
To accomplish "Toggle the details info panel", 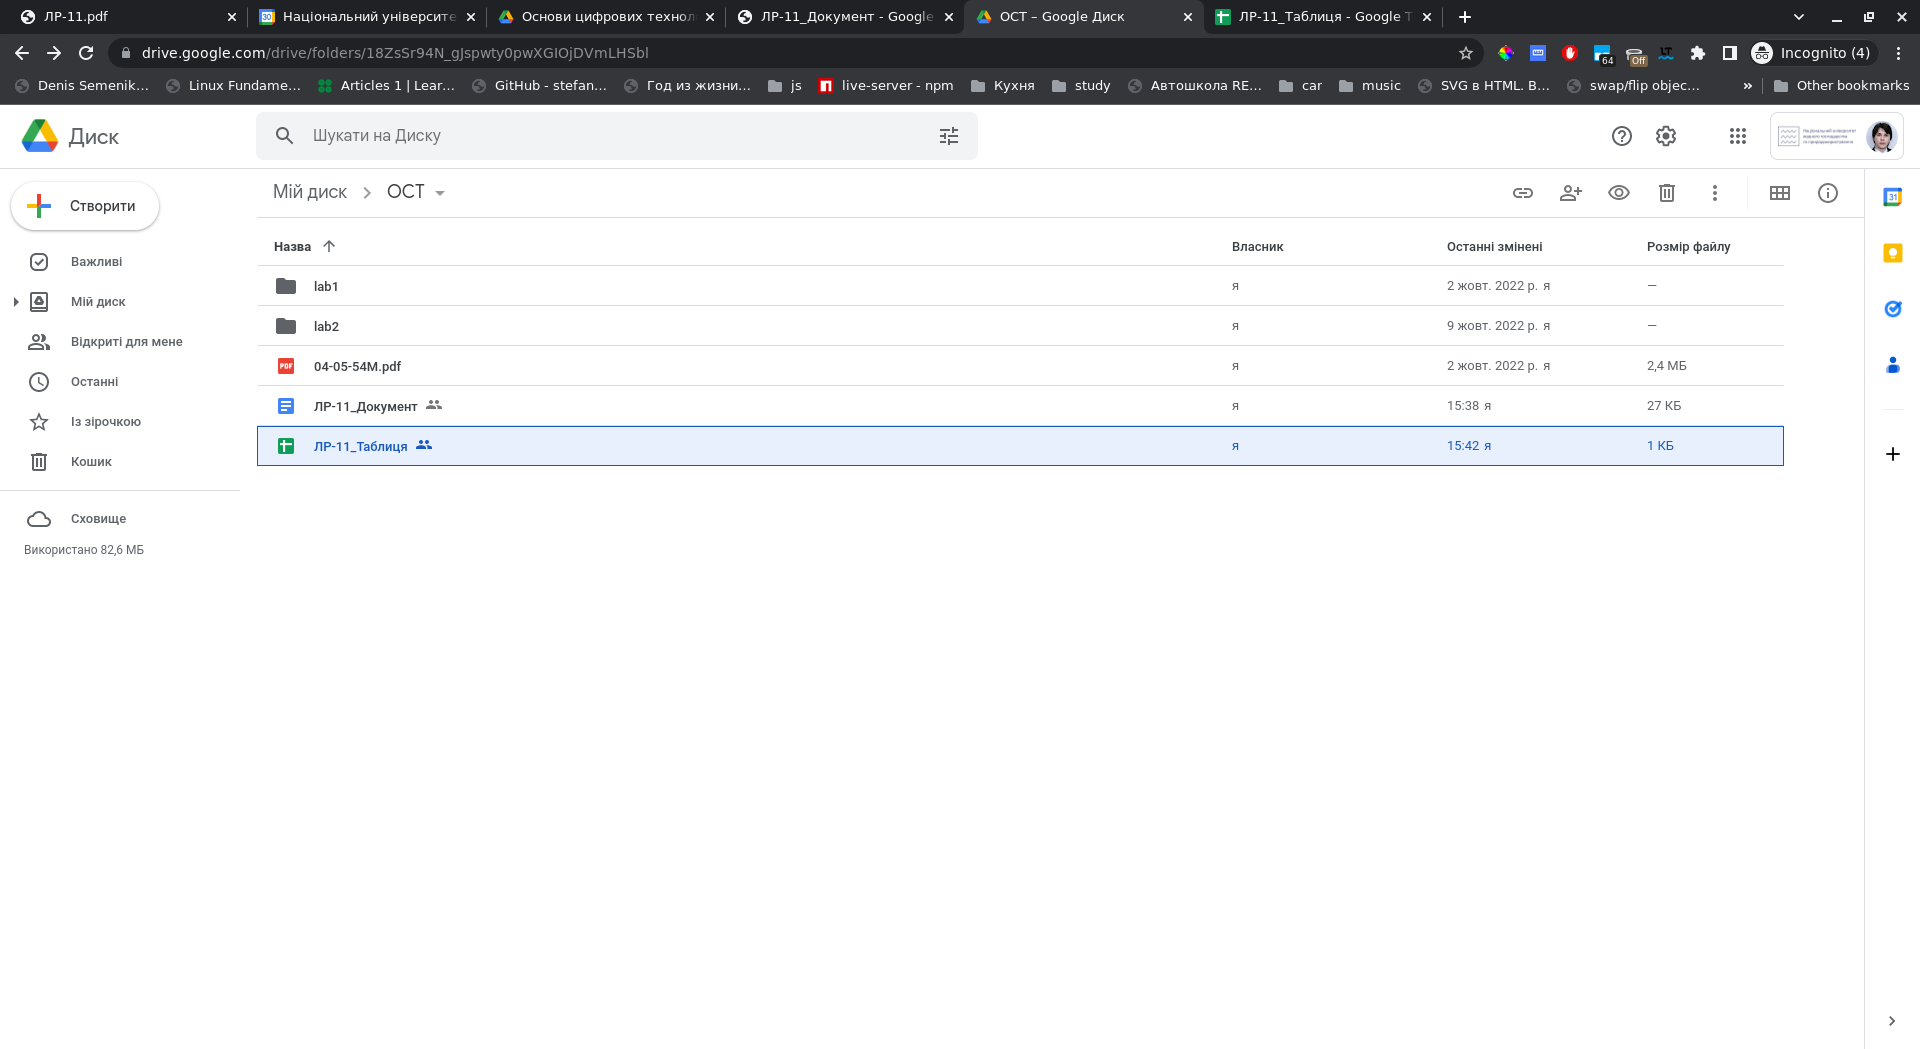I will 1827,193.
